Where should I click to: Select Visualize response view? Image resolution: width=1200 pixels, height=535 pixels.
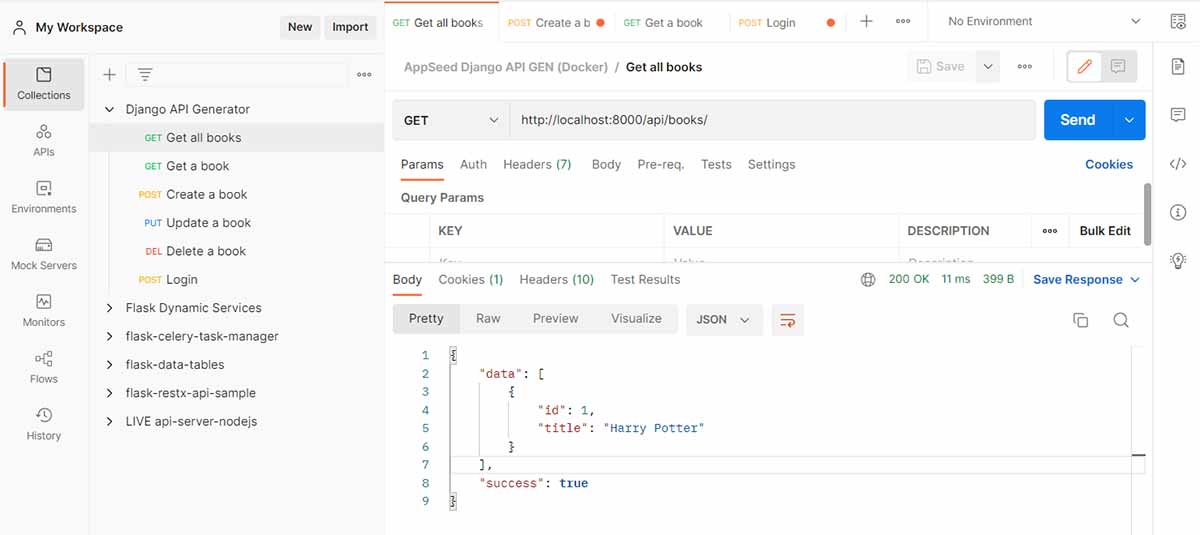(636, 319)
